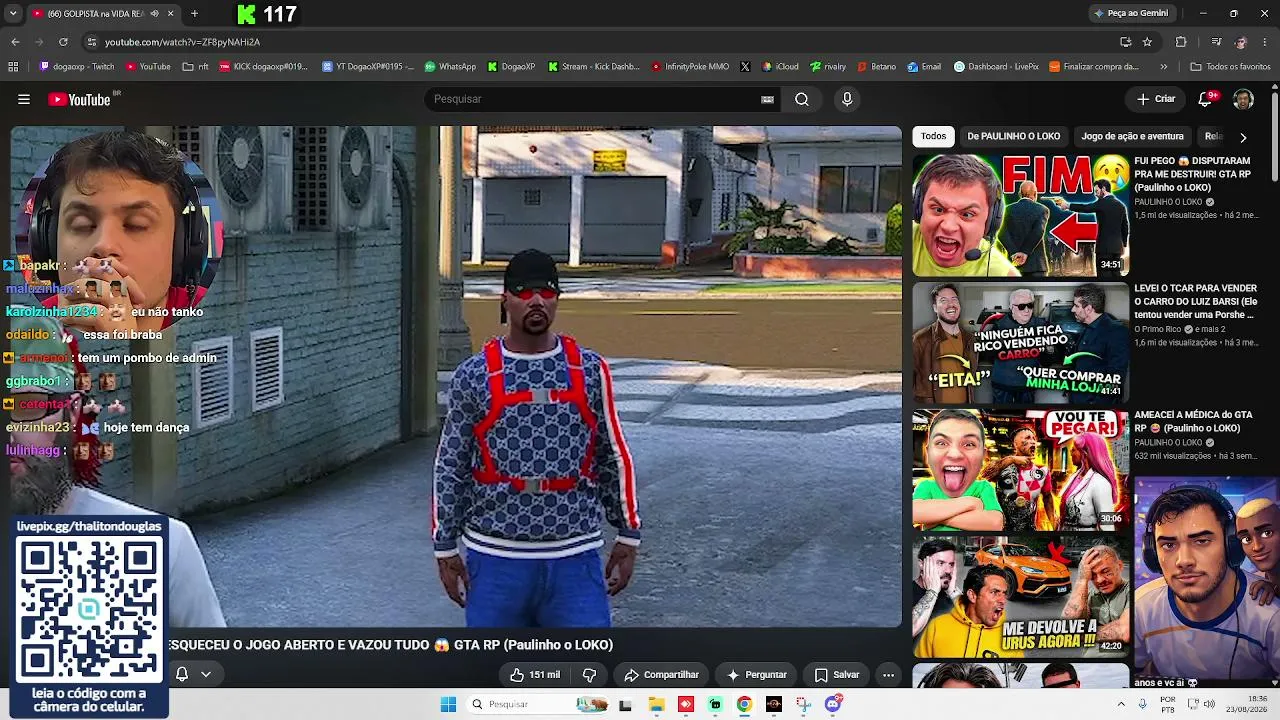The width and height of the screenshot is (1280, 720).
Task: Click the Peça ao Gemini button
Action: click(1131, 13)
